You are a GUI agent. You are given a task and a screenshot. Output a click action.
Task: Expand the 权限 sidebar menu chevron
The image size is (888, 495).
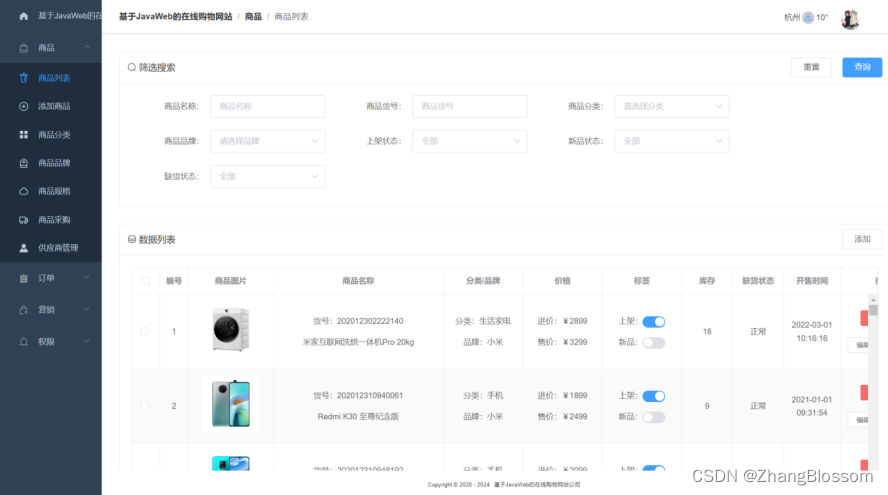pos(87,342)
